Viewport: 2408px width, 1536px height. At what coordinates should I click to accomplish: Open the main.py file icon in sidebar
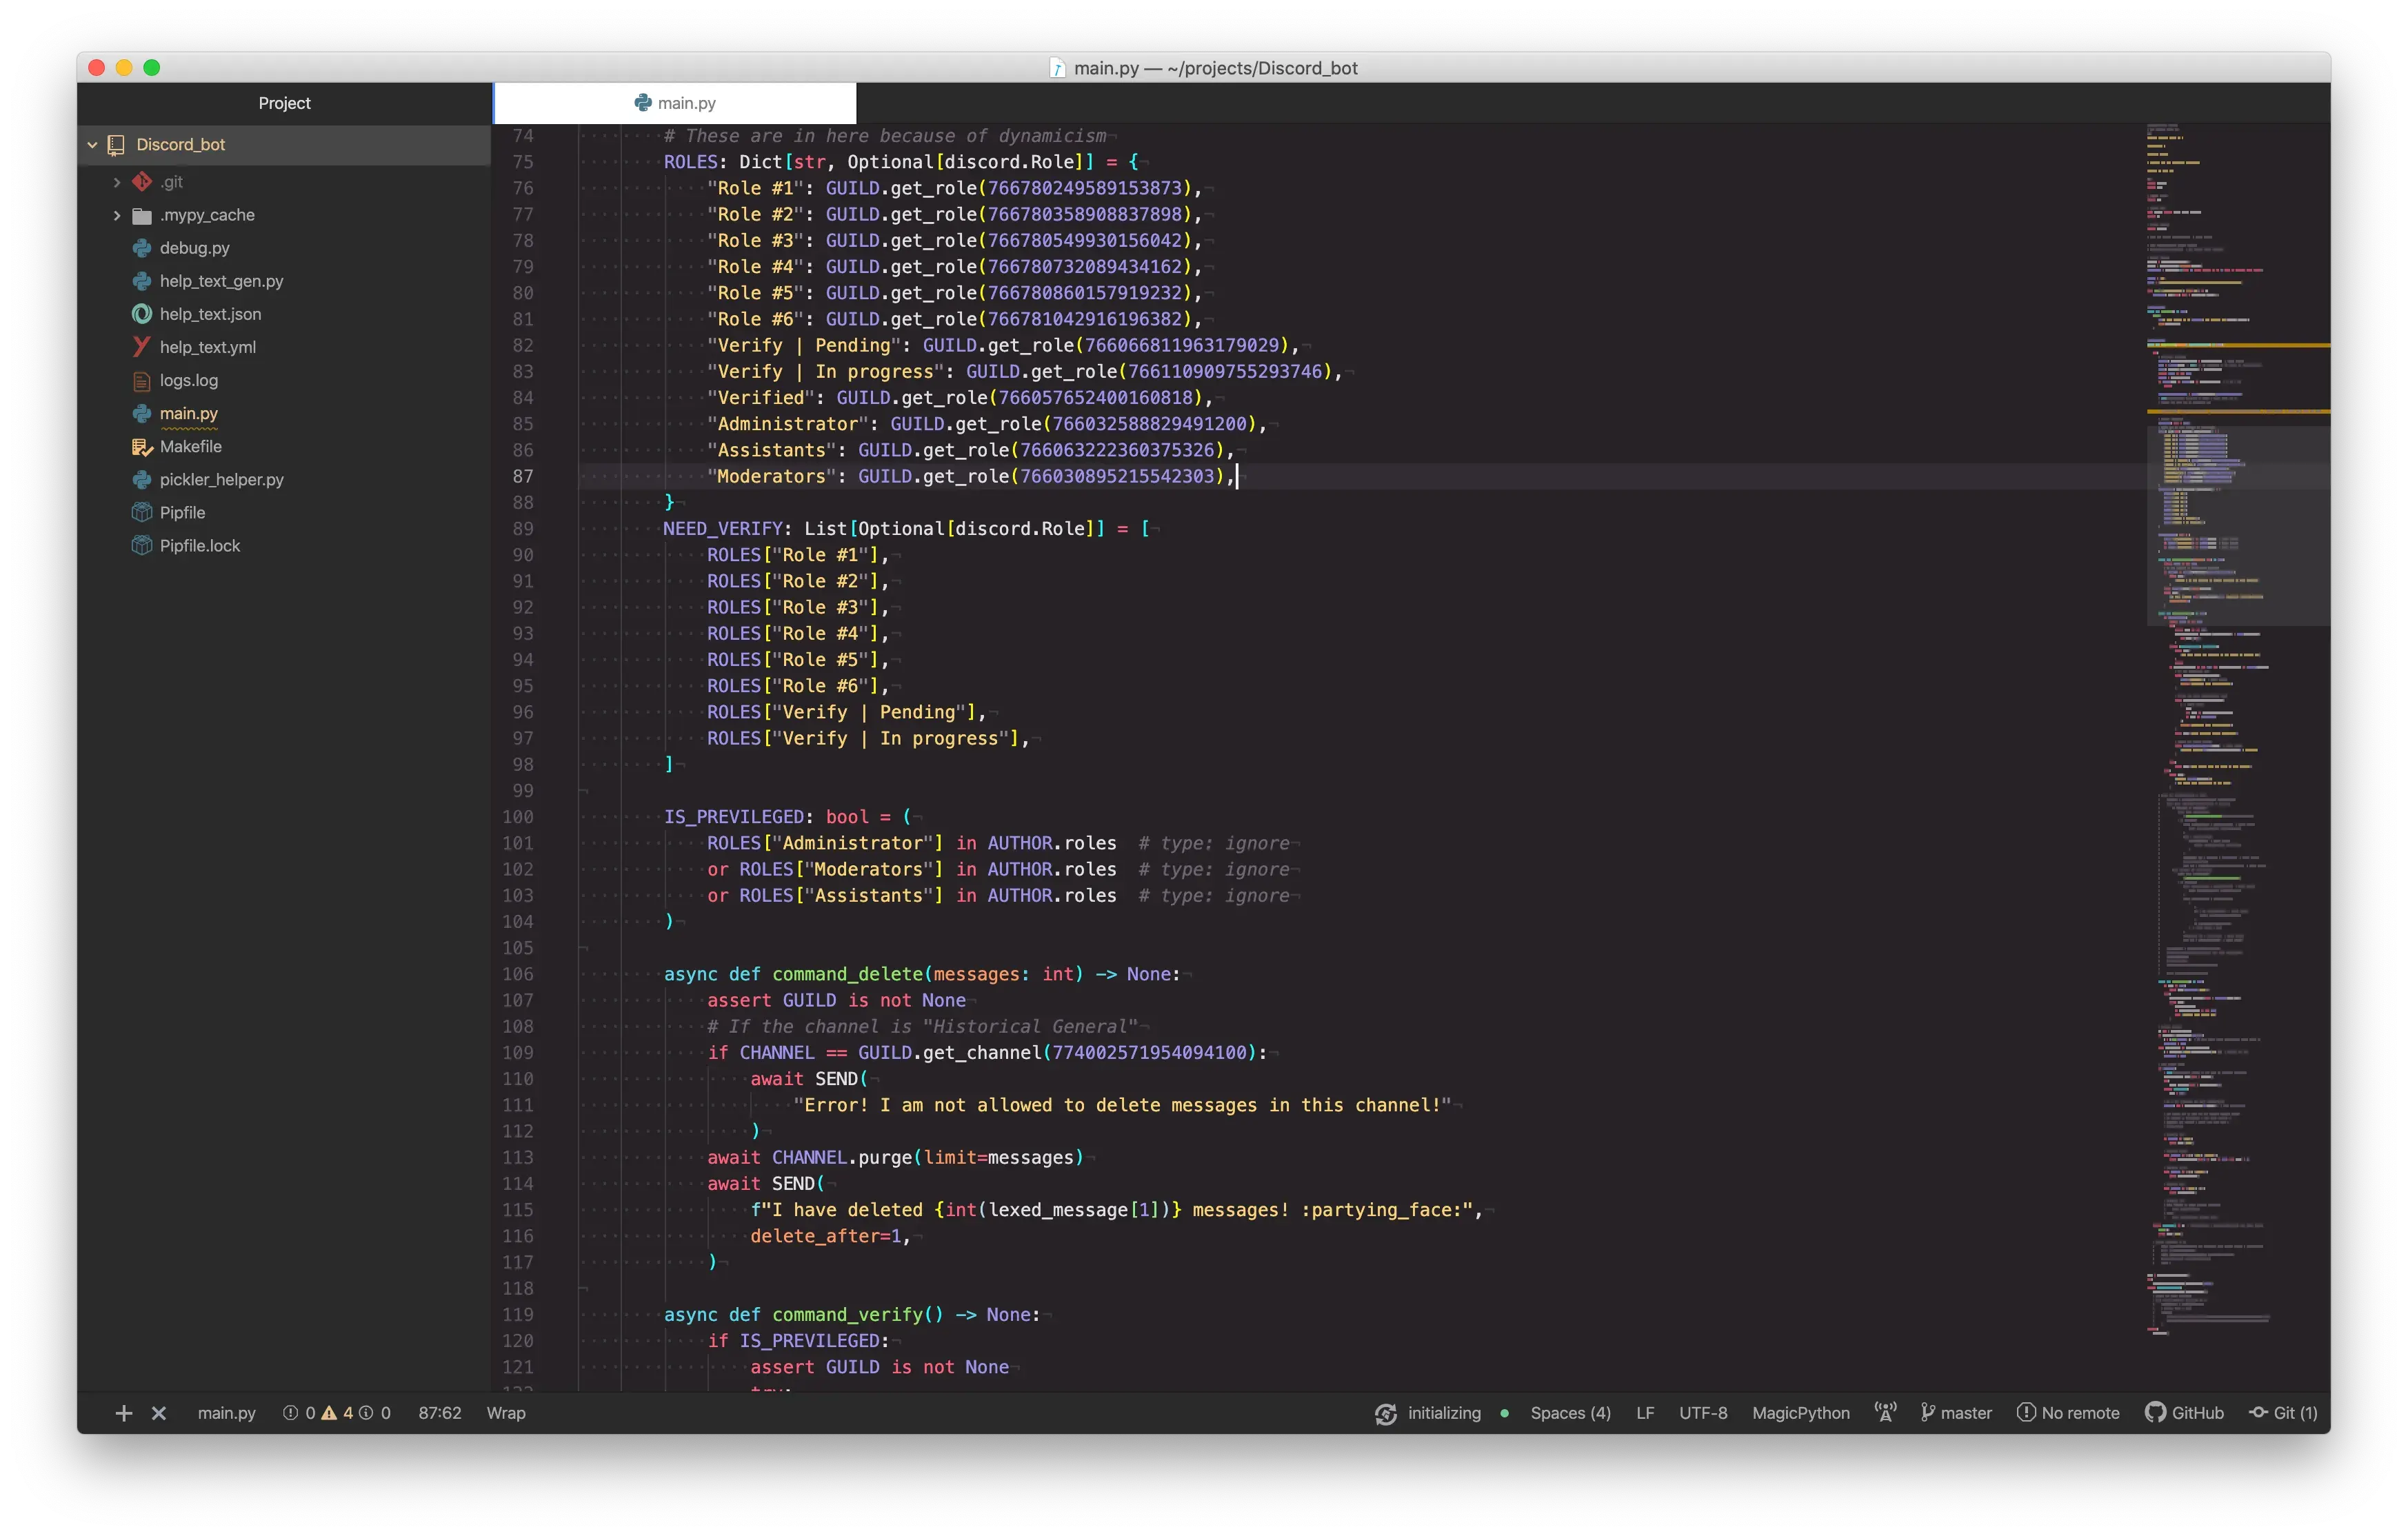[141, 413]
